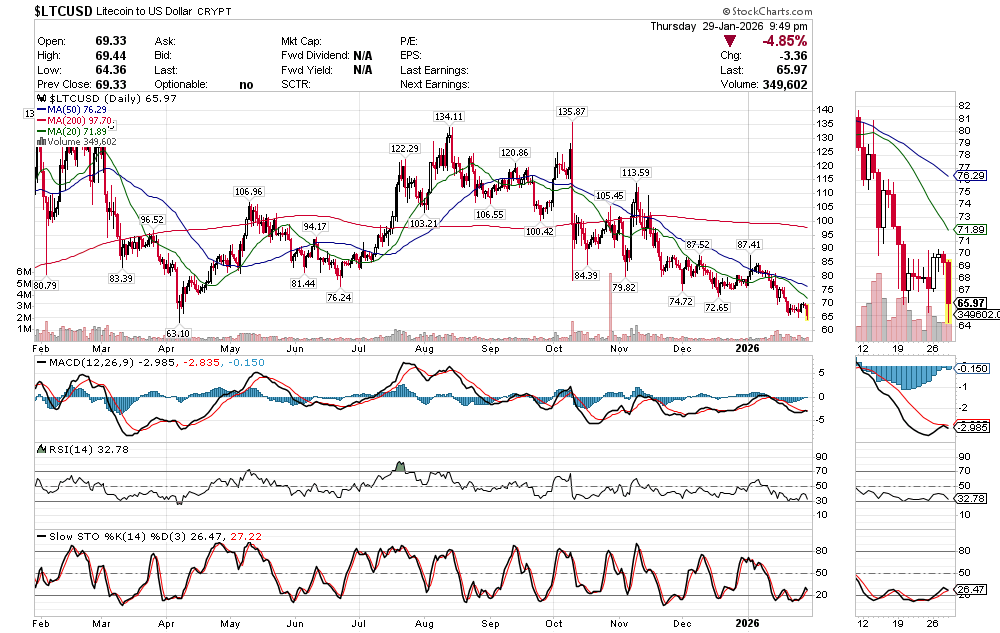Click the $LTCUSD ticker symbol title

69,9
